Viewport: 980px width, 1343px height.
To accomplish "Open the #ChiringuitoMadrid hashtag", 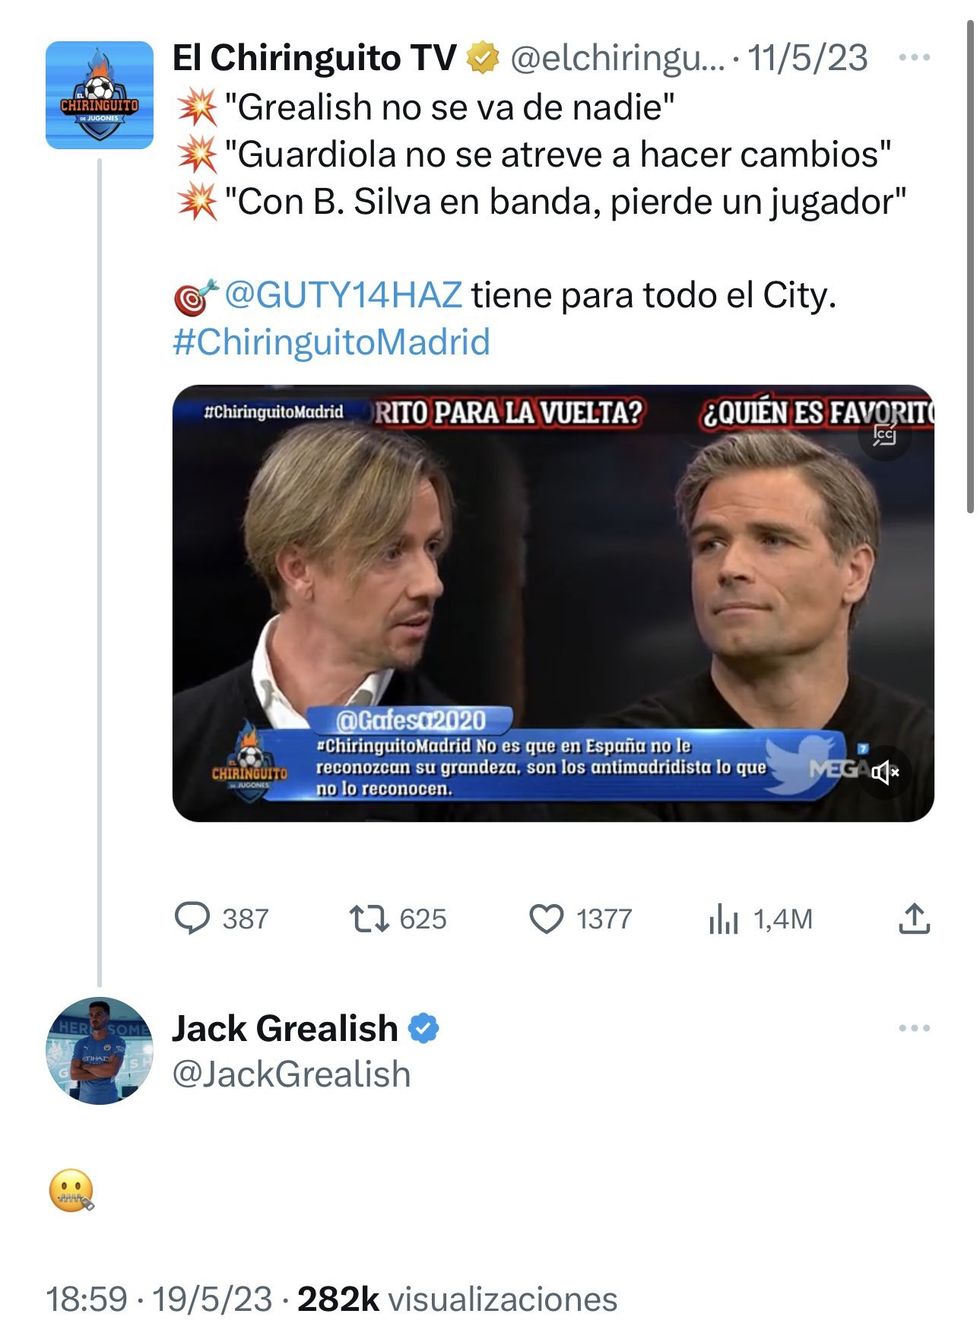I will tap(331, 342).
